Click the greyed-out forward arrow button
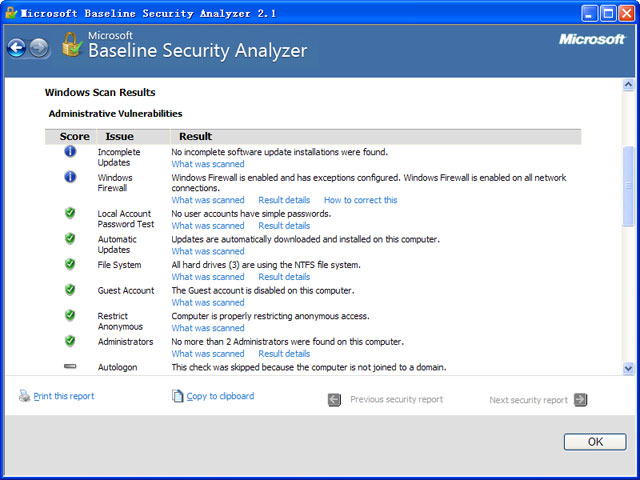The height and width of the screenshot is (480, 640). [40, 48]
